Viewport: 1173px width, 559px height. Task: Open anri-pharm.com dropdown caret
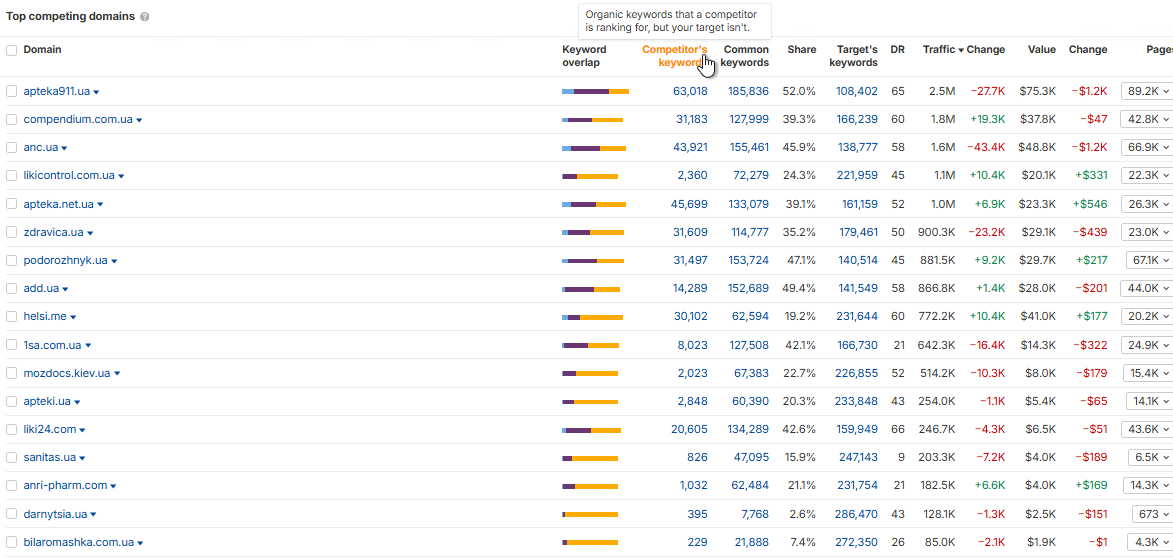pyautogui.click(x=114, y=486)
